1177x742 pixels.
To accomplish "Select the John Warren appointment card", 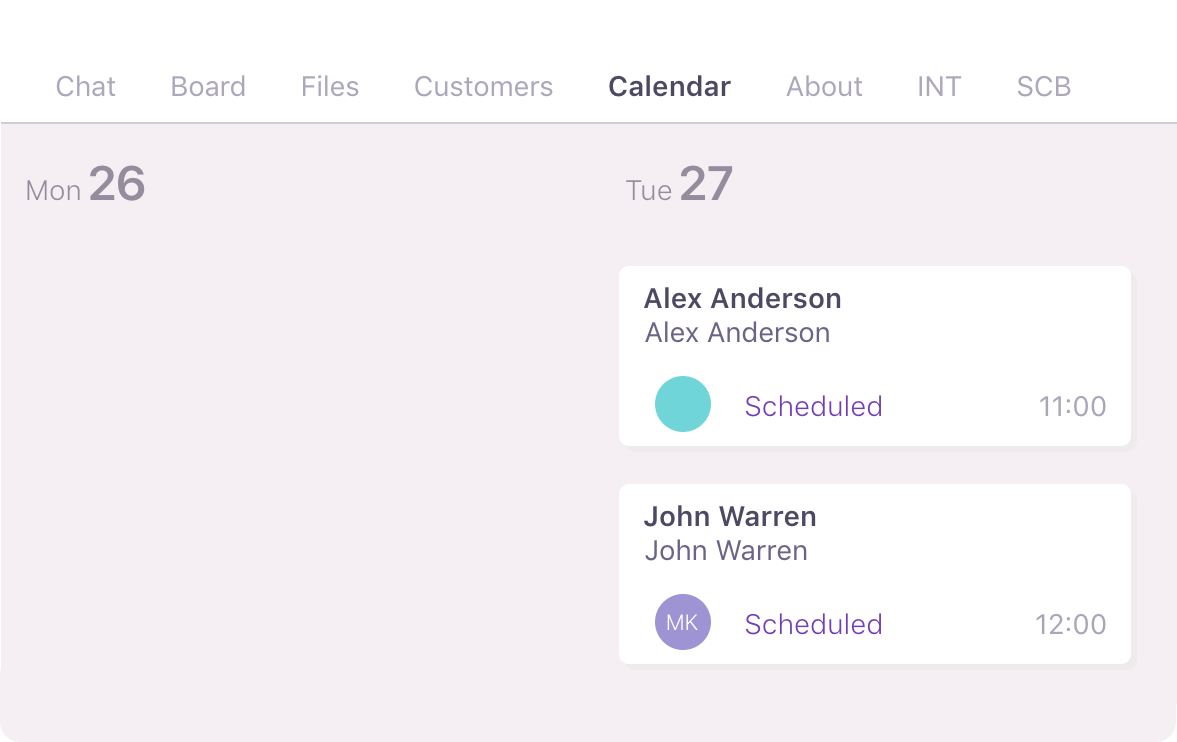I will pos(875,573).
